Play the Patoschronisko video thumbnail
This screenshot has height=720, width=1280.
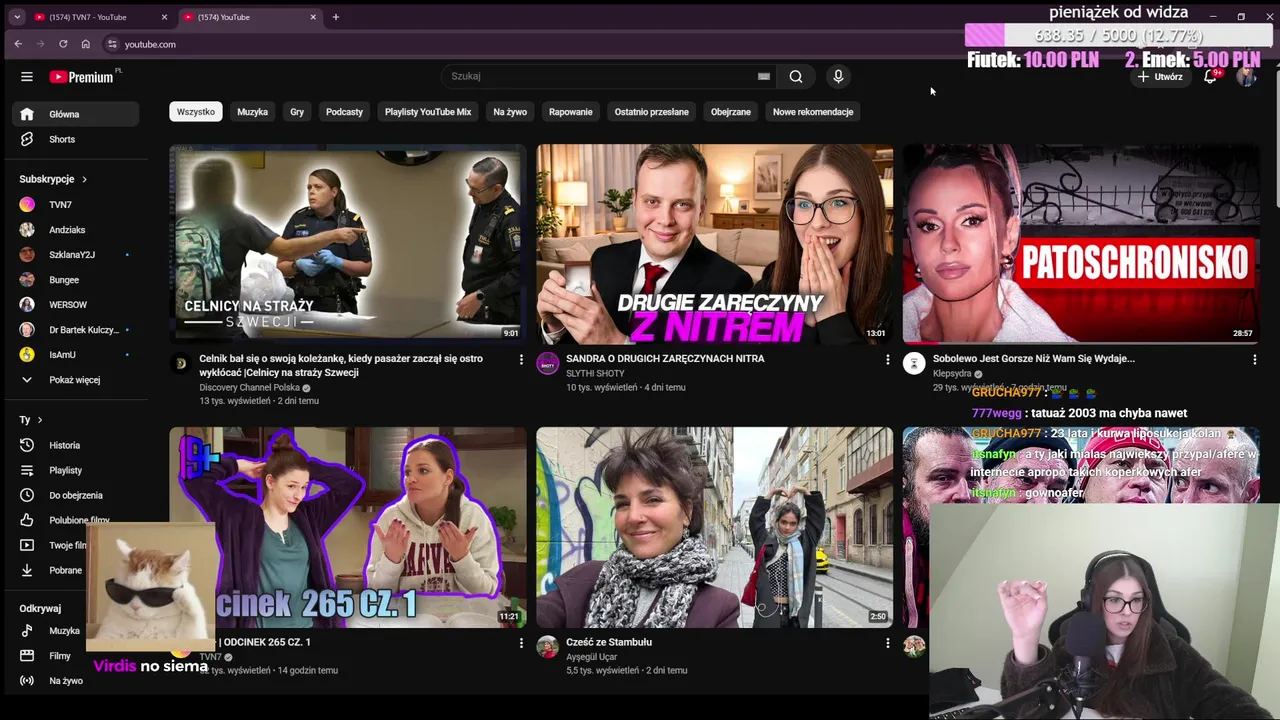click(1081, 244)
